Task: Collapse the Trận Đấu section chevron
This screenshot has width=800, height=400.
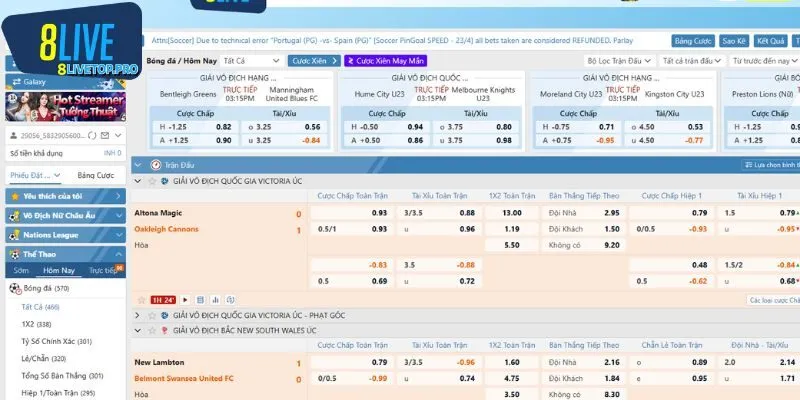Action: click(138, 165)
